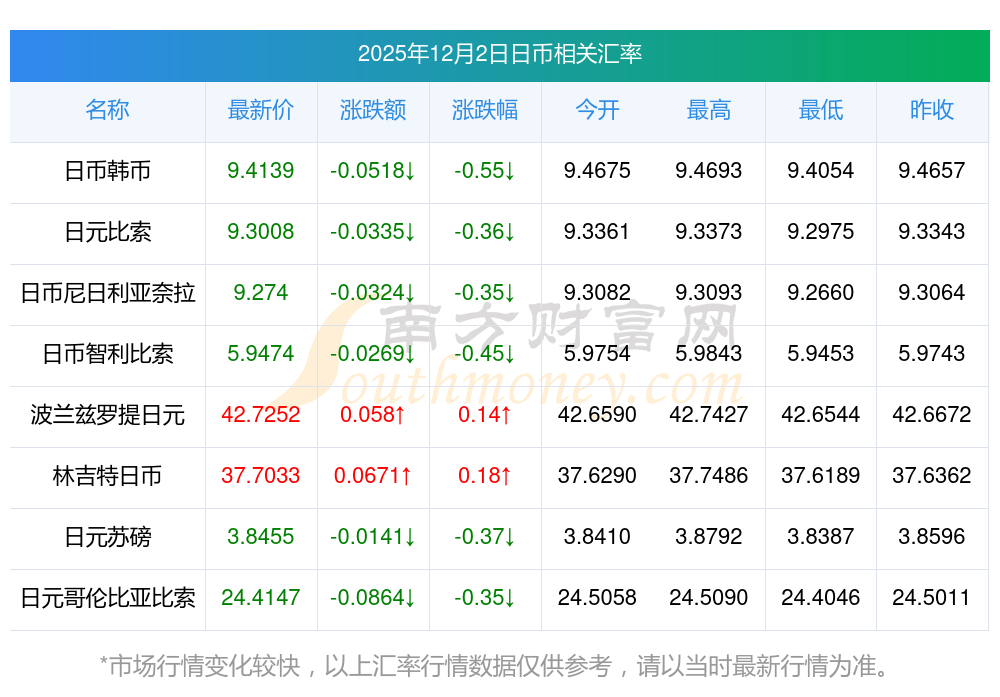Click low value 42.6544
The width and height of the screenshot is (1000, 697).
pos(821,415)
